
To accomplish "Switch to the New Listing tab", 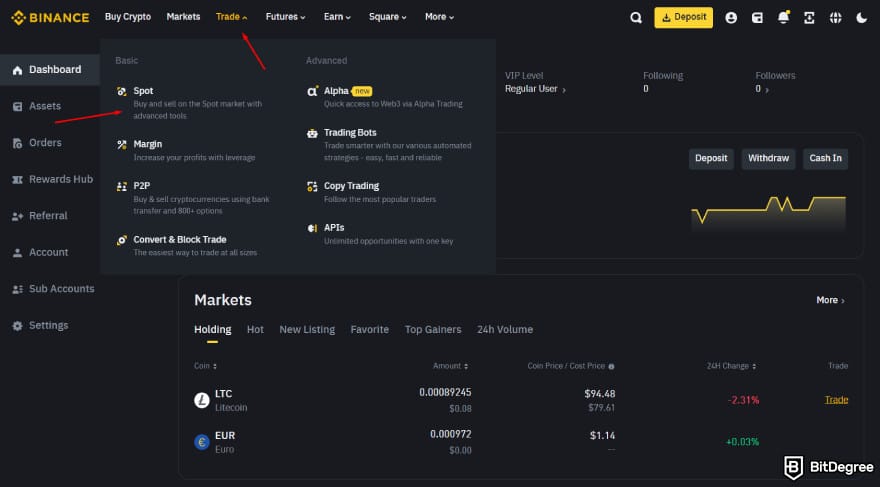I will tap(307, 329).
